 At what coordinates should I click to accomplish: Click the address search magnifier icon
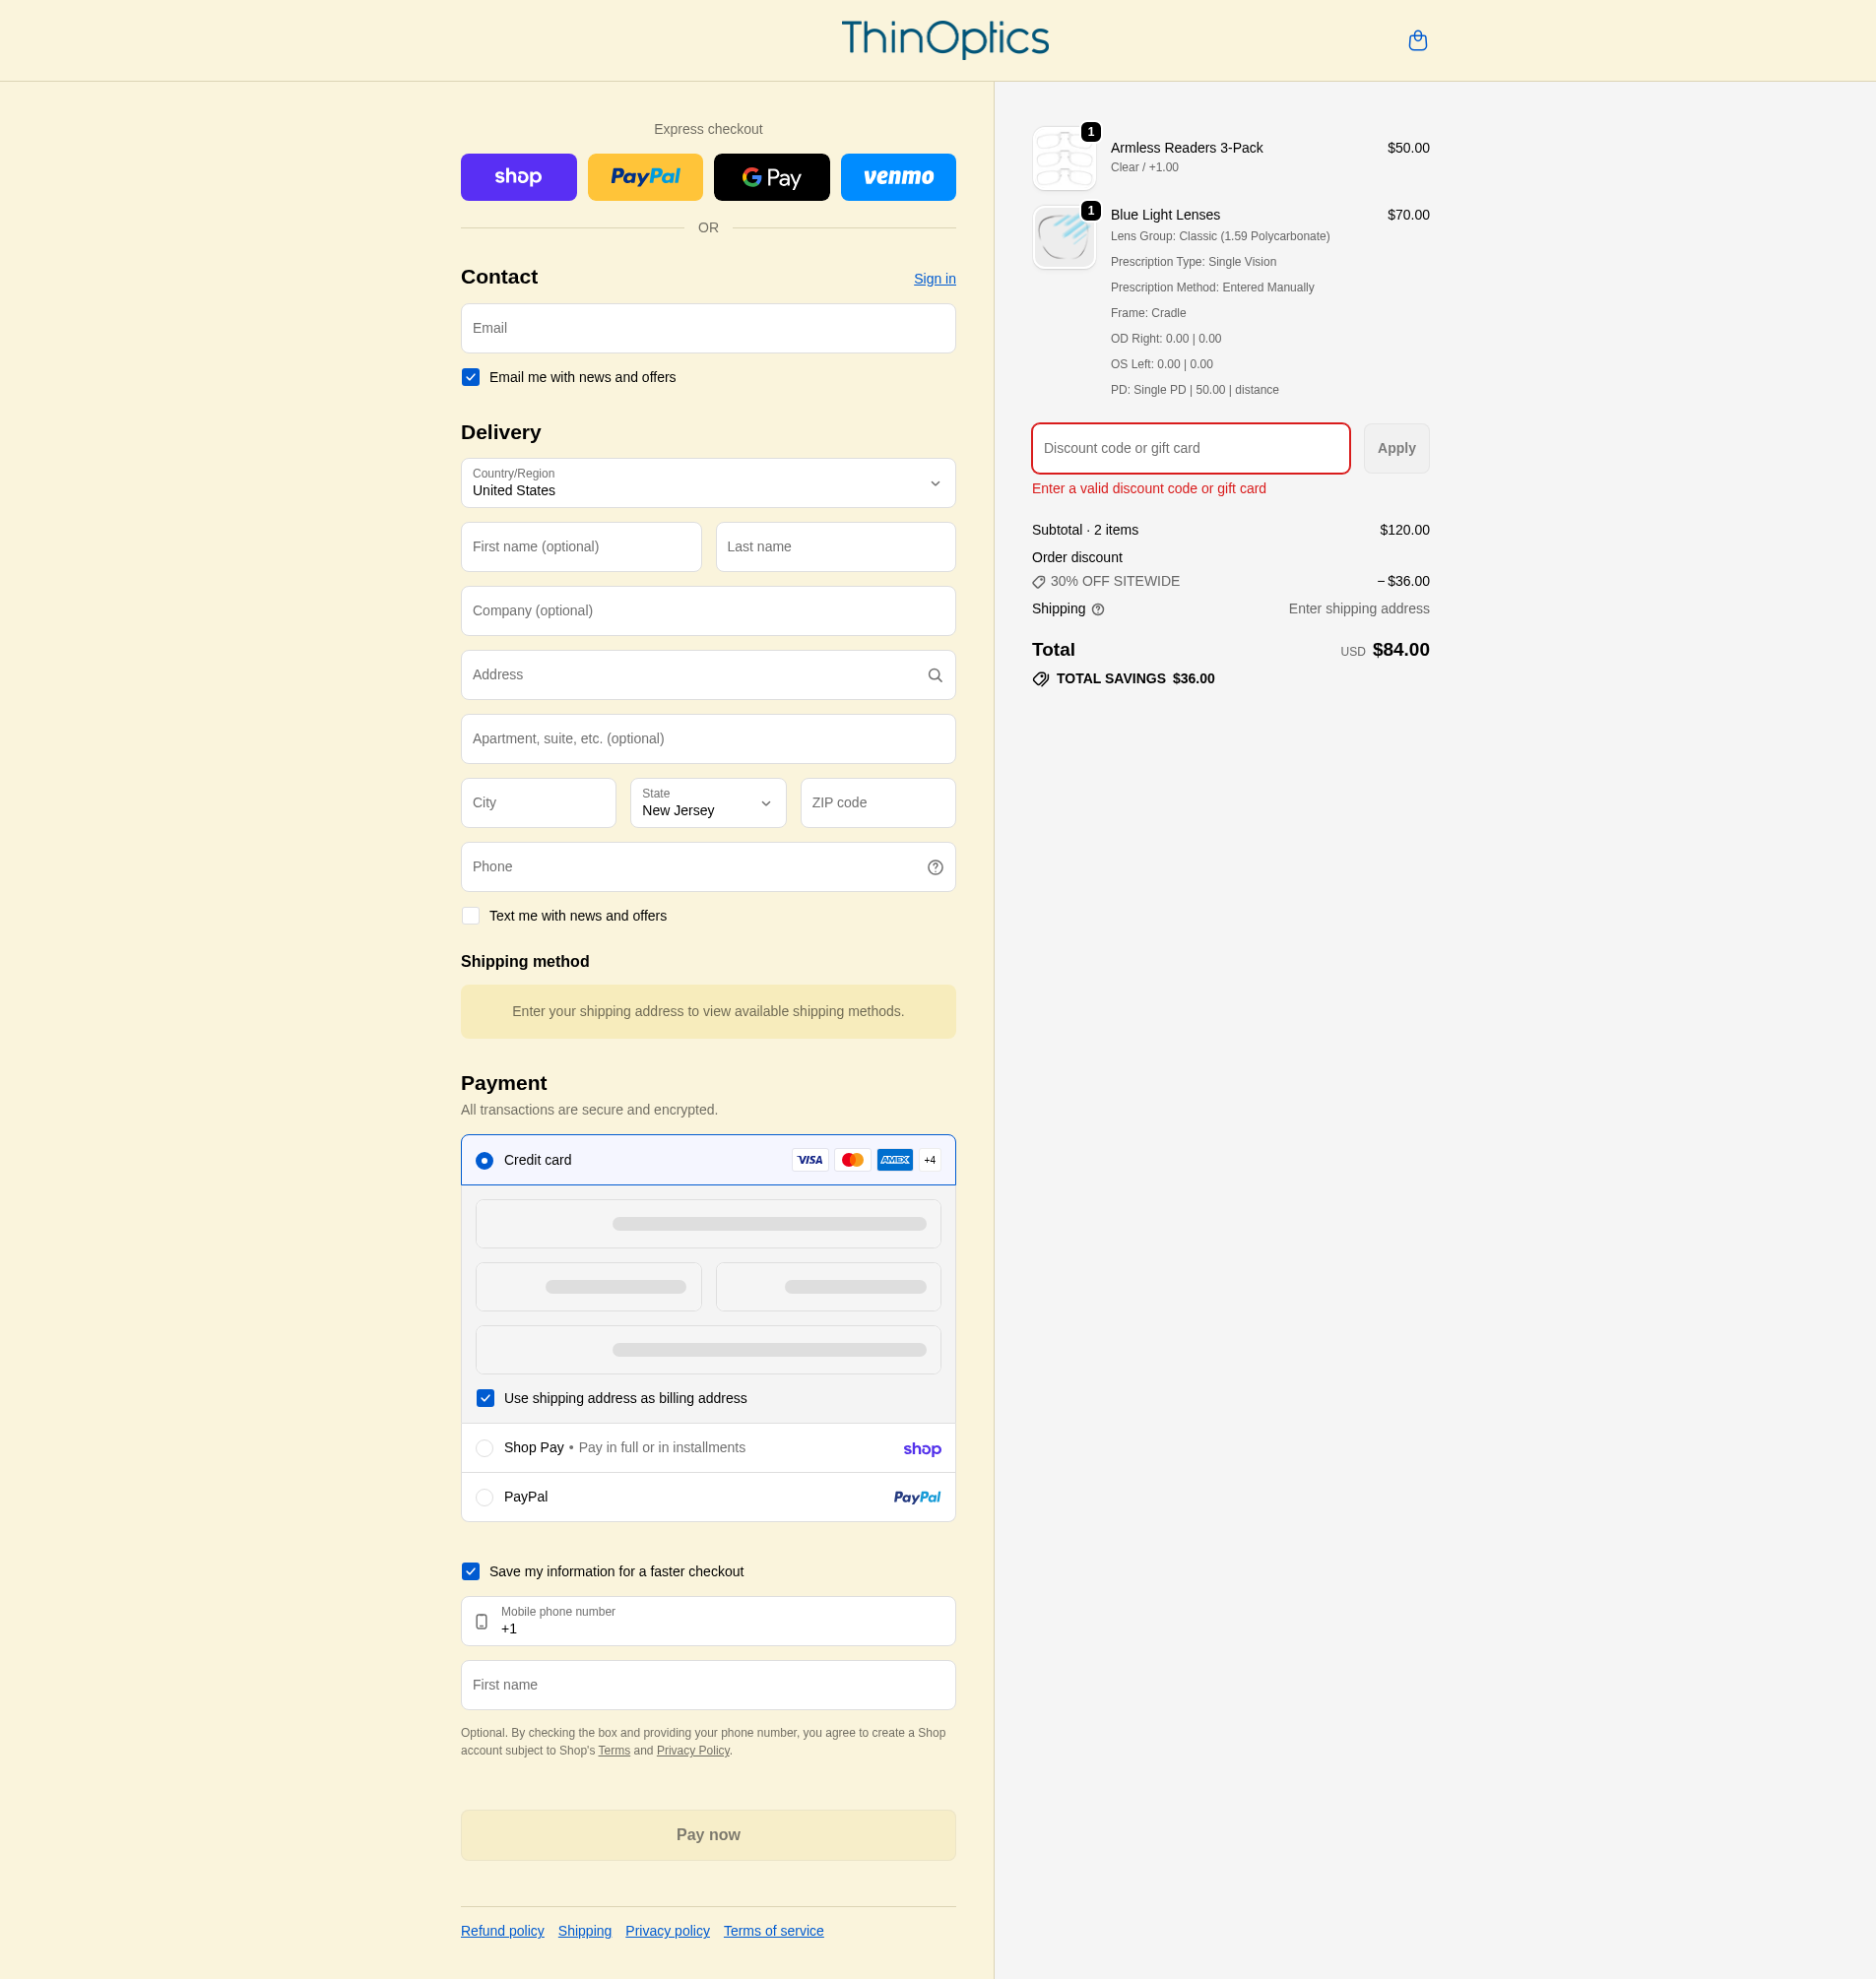click(x=935, y=675)
